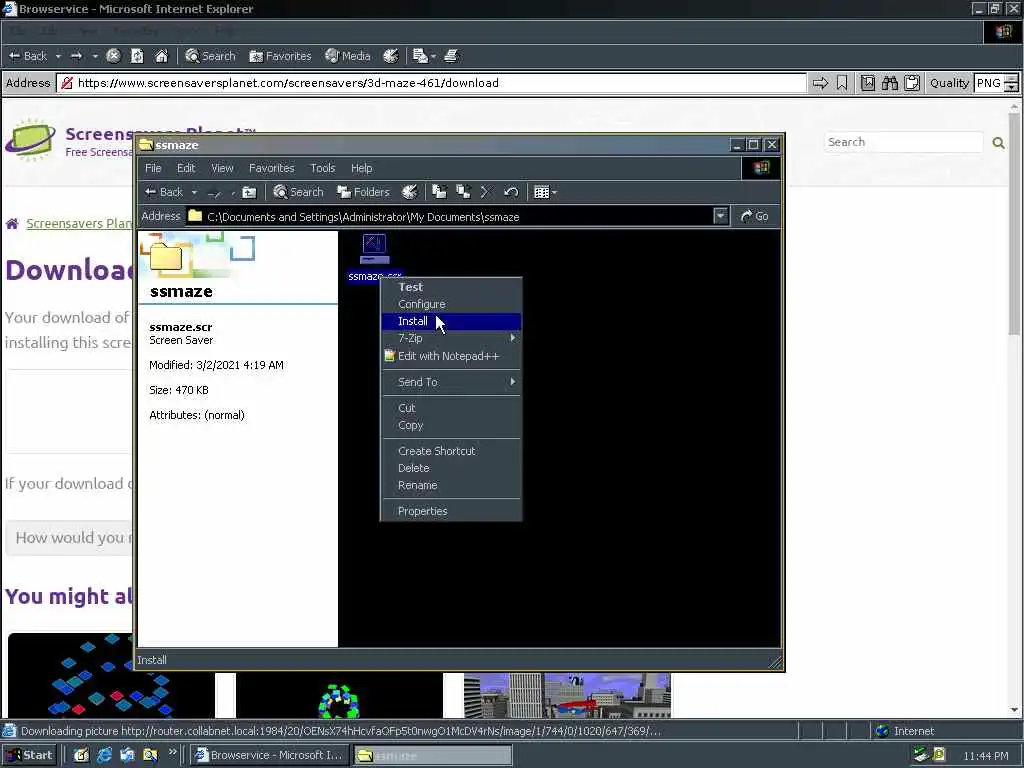Choose Delete in the context menu
1024x768 pixels.
(x=451, y=468)
